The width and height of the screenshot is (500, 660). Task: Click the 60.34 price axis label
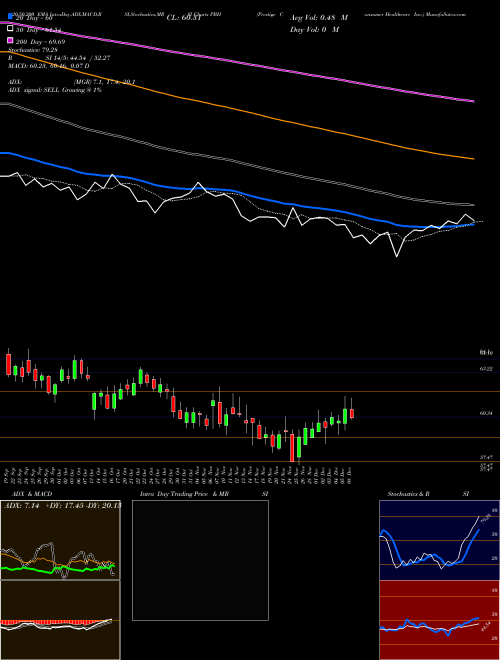tap(486, 413)
